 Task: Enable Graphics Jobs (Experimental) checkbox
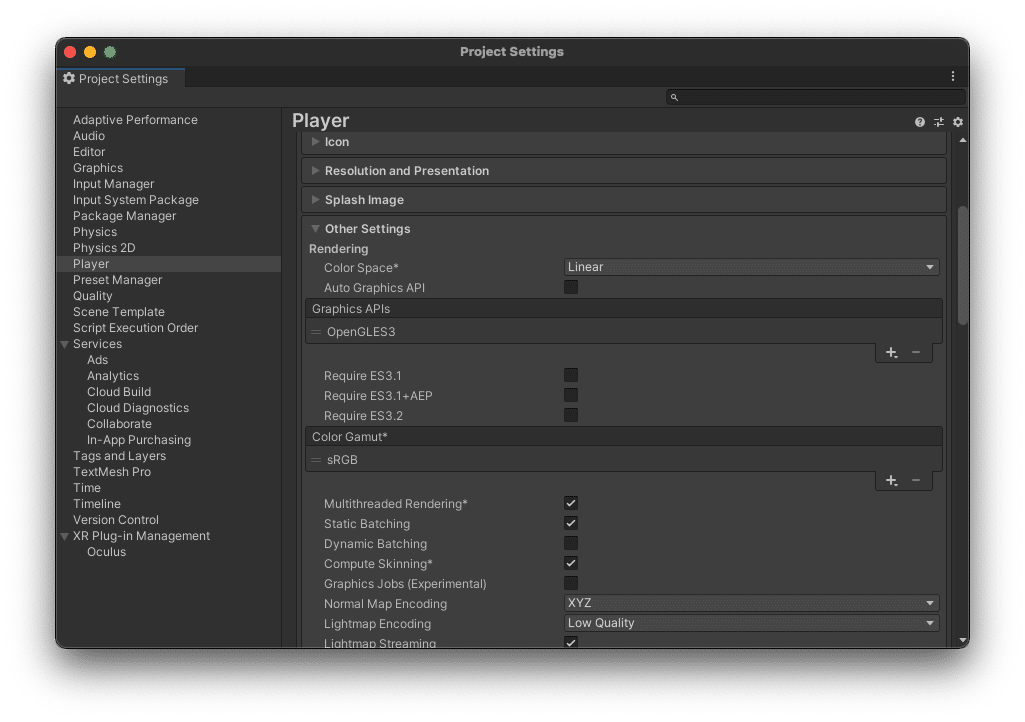[571, 583]
